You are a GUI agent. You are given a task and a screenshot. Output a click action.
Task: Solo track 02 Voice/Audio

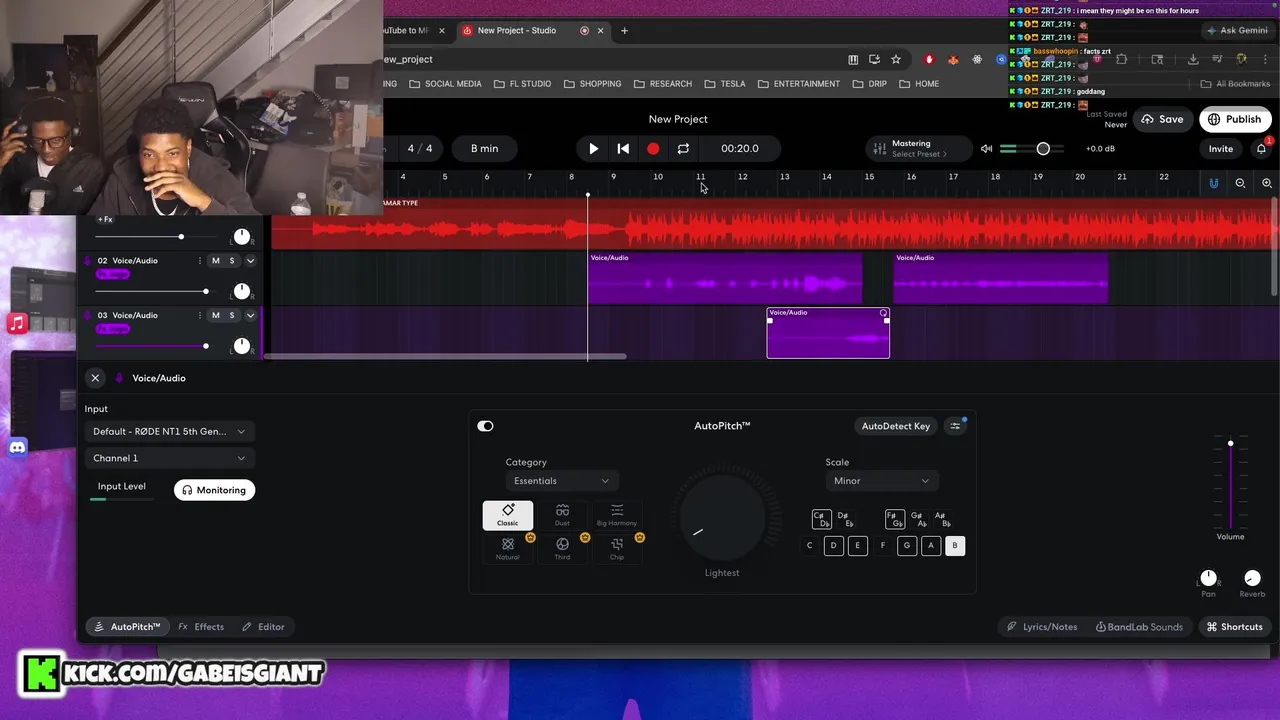[x=232, y=261]
